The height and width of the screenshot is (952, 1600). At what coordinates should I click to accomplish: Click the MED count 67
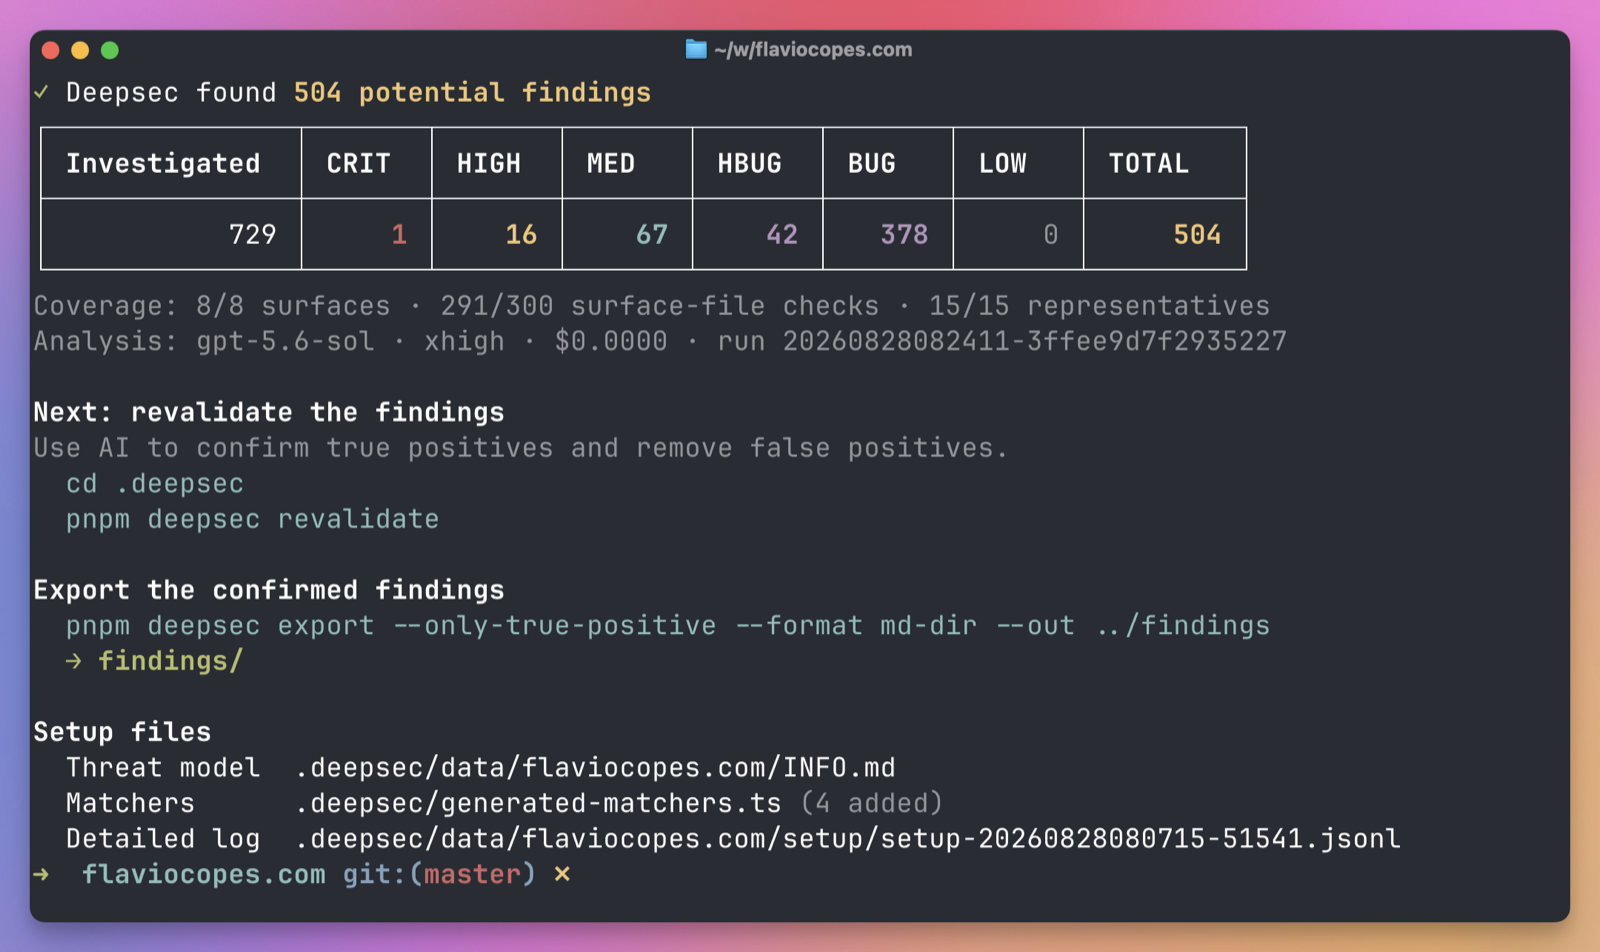click(x=652, y=234)
